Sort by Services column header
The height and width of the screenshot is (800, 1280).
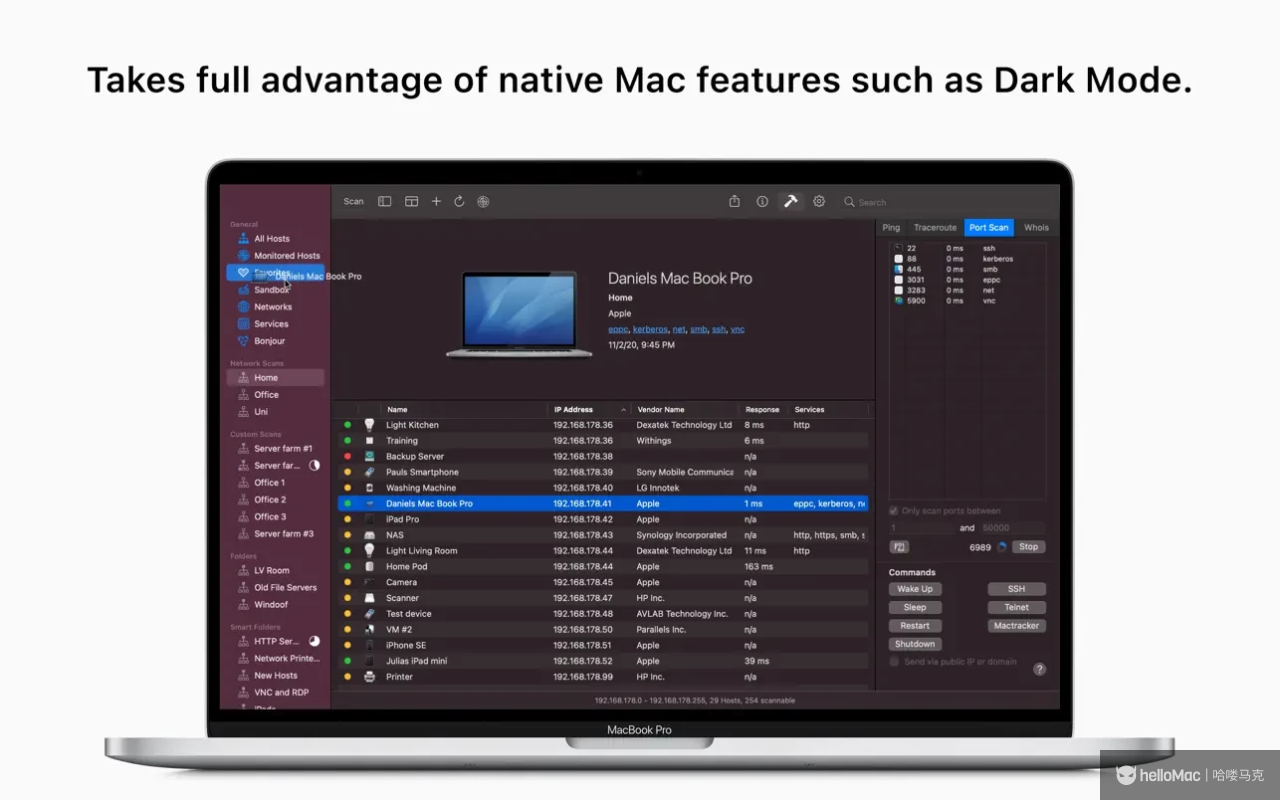click(x=828, y=410)
